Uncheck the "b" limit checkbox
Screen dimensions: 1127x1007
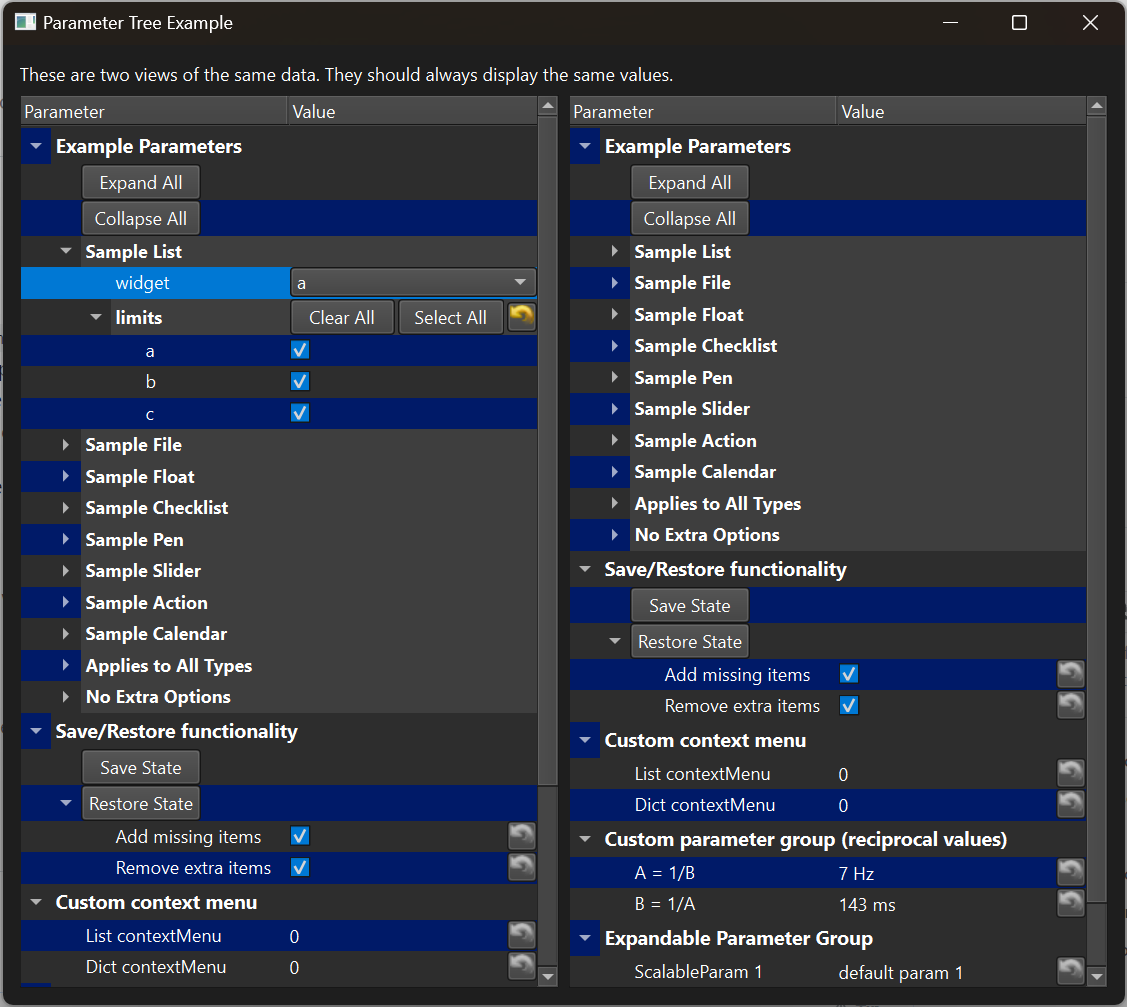click(299, 381)
